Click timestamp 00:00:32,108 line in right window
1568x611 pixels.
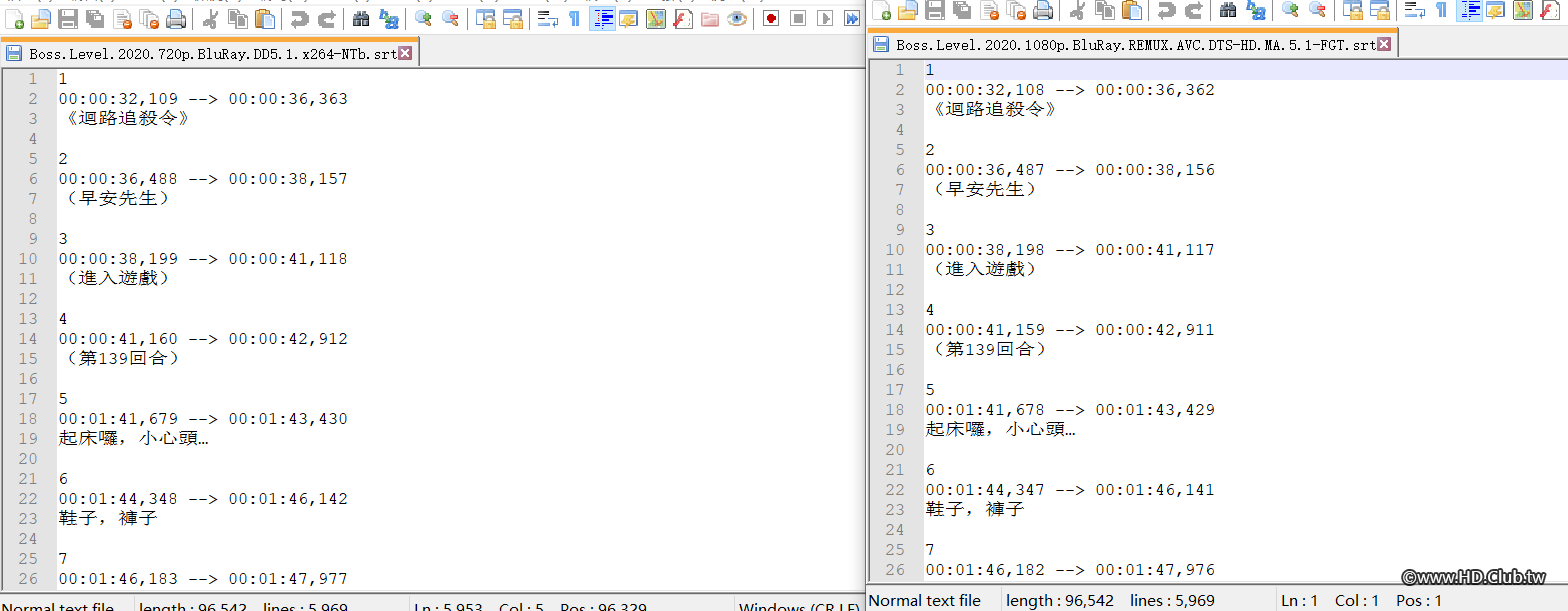coord(1070,89)
